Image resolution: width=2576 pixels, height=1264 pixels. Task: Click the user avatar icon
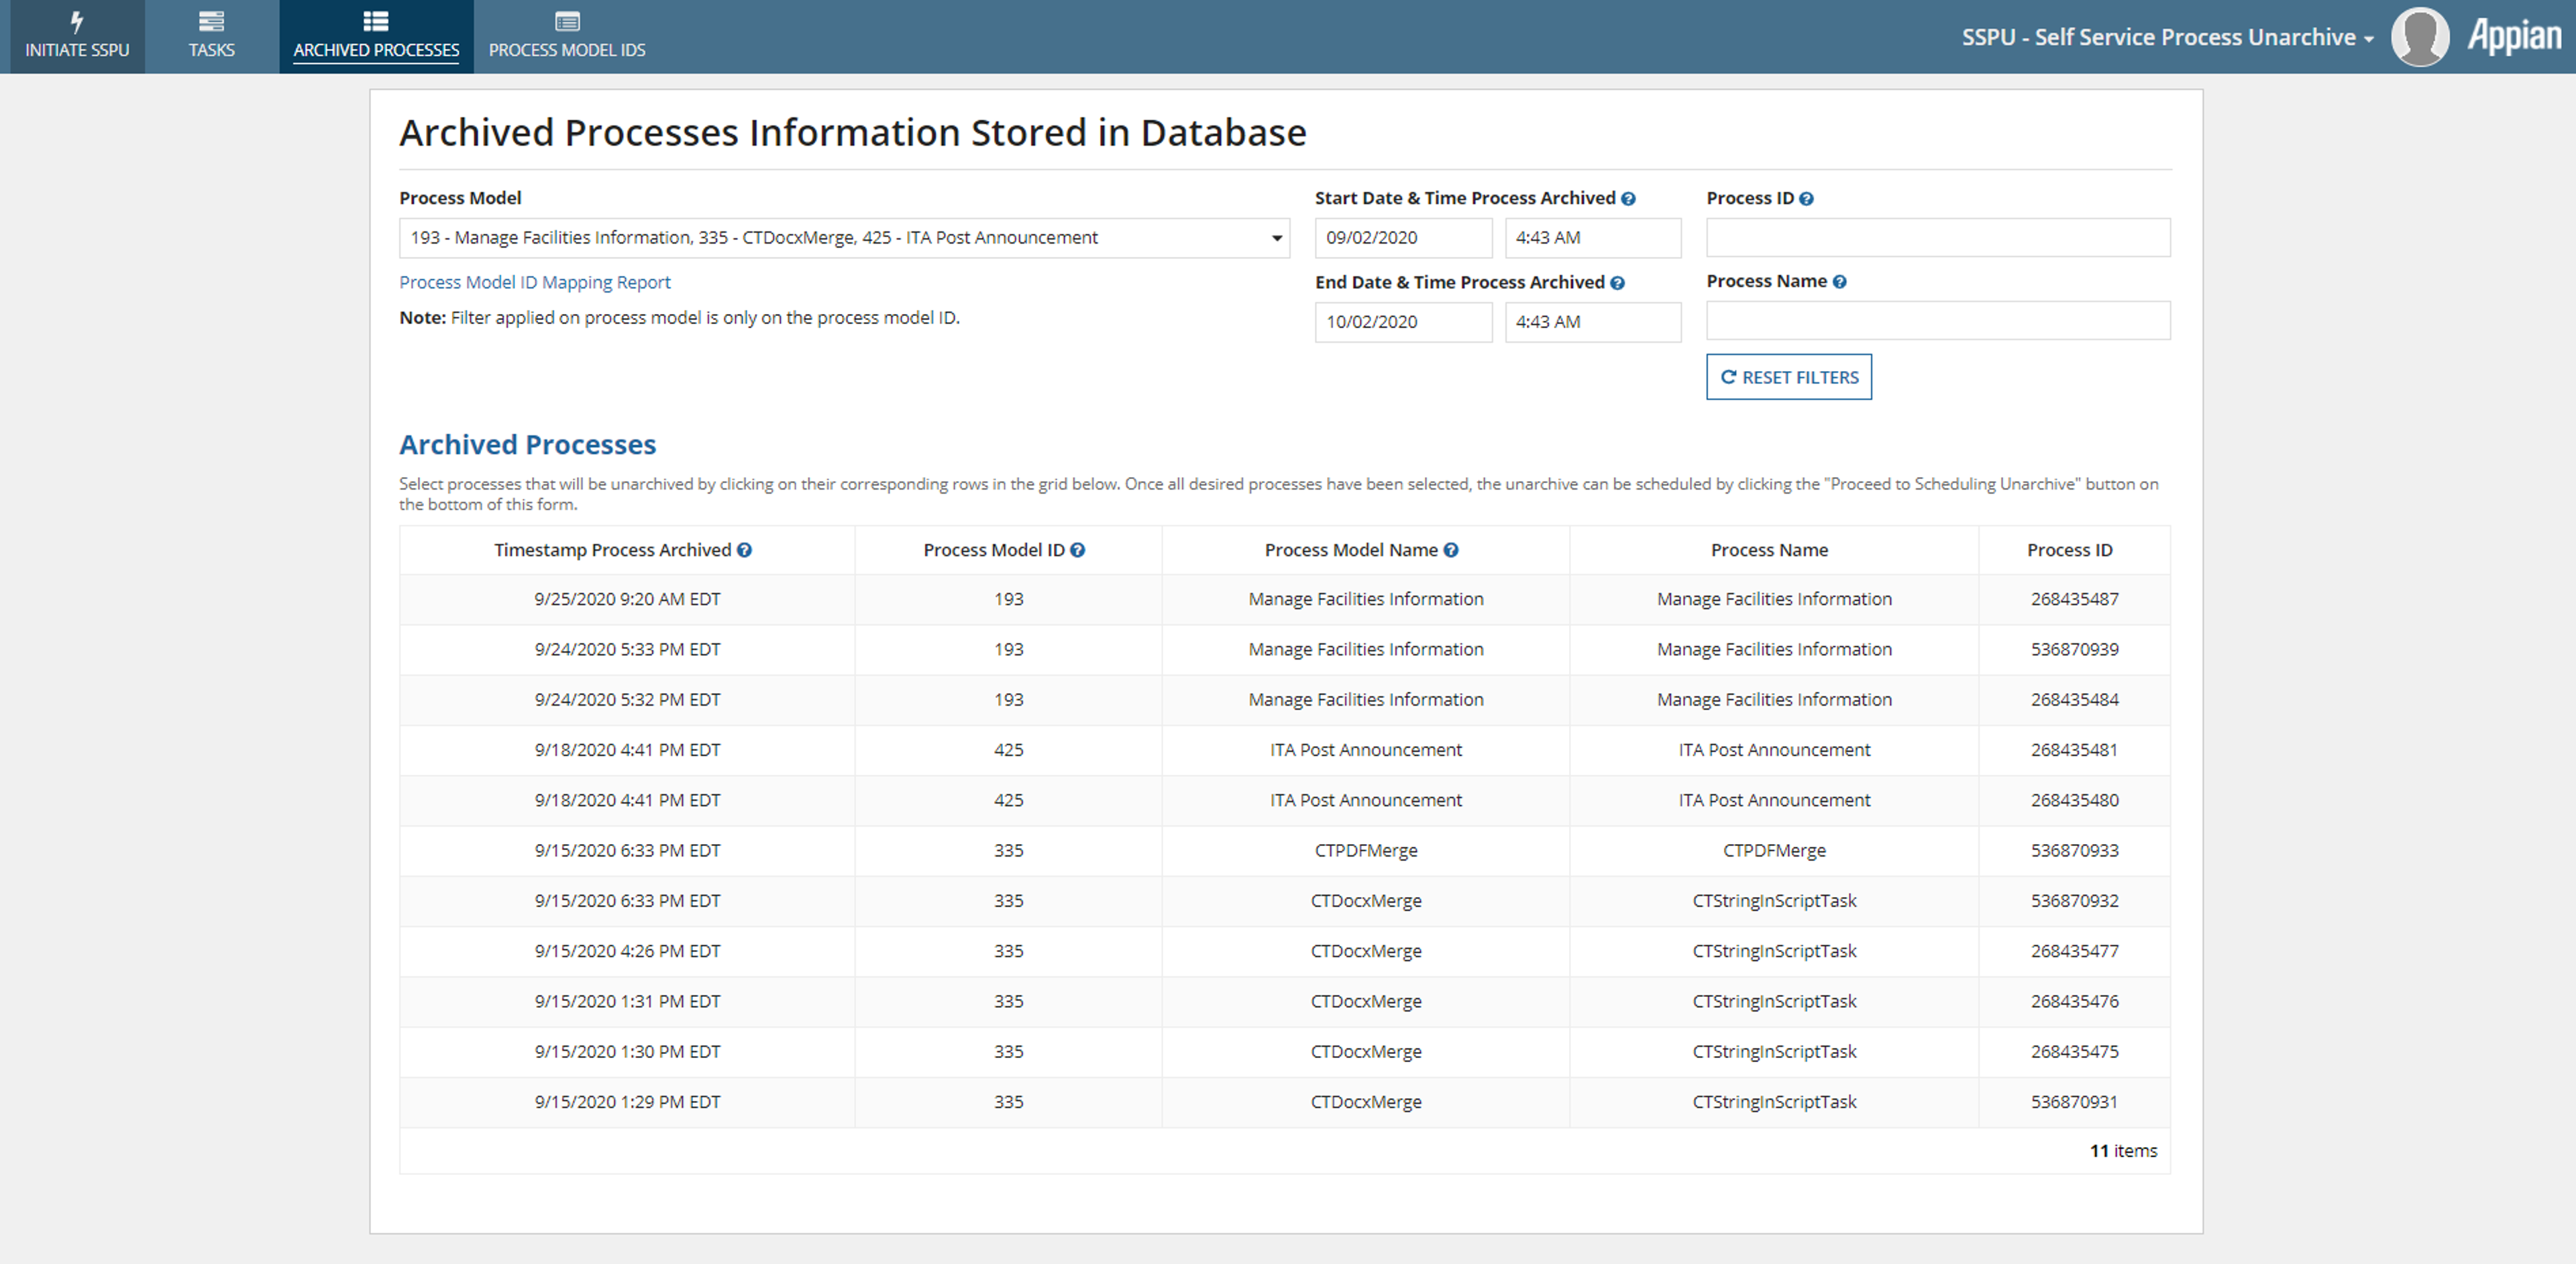[2419, 37]
